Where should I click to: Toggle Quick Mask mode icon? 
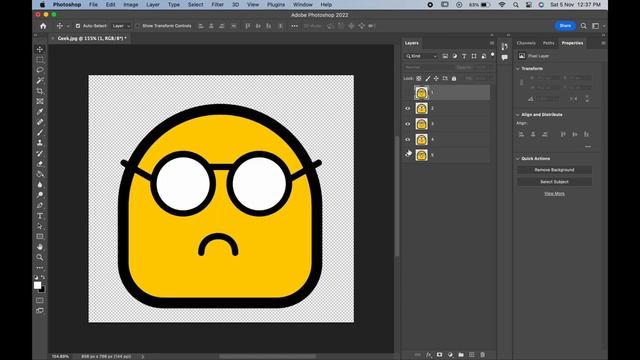40,300
